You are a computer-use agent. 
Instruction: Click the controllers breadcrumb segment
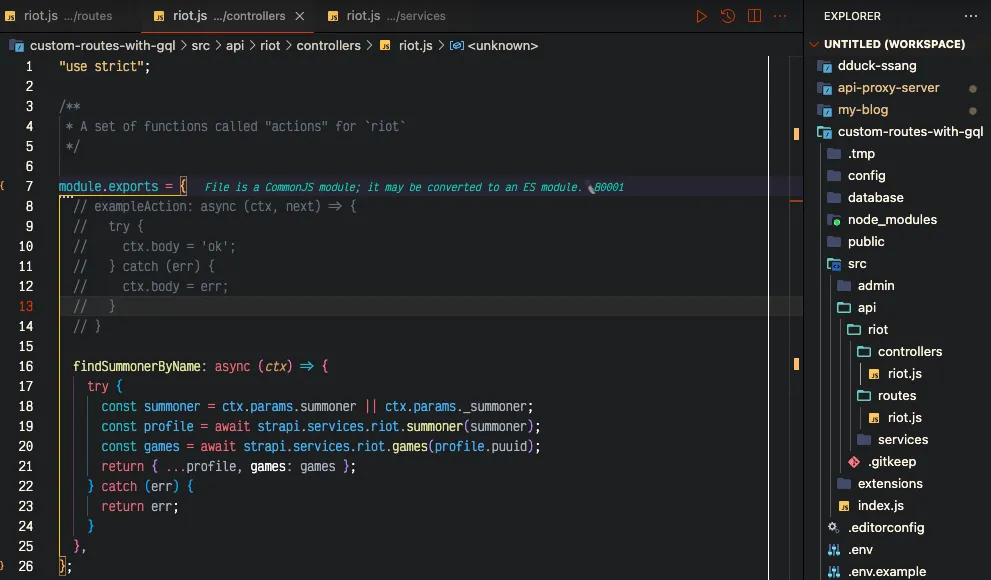pos(328,46)
